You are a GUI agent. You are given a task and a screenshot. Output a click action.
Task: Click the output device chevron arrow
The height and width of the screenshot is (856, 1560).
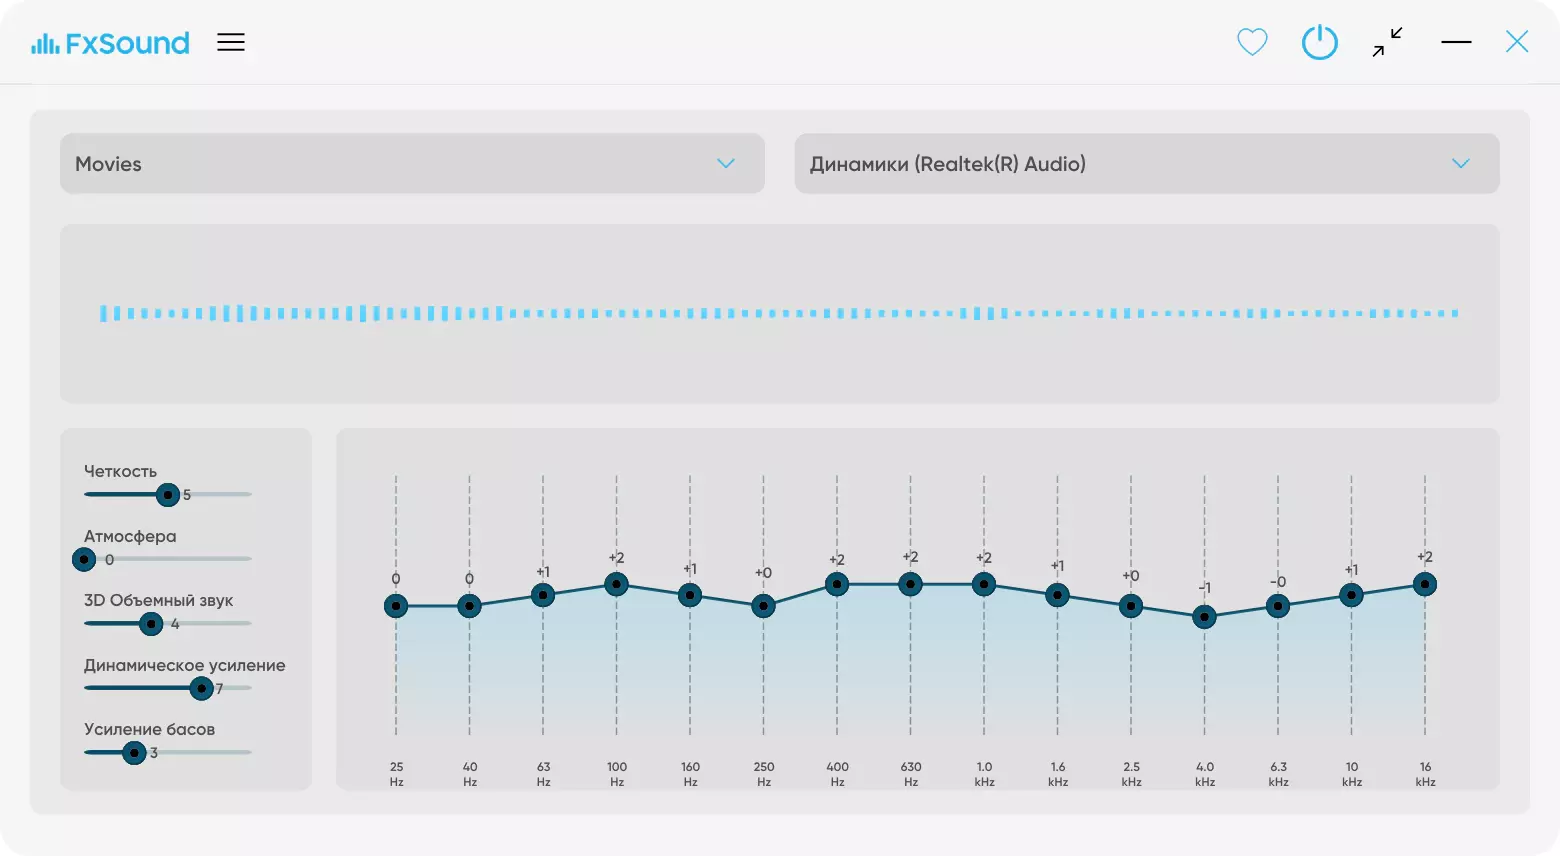(x=1461, y=164)
